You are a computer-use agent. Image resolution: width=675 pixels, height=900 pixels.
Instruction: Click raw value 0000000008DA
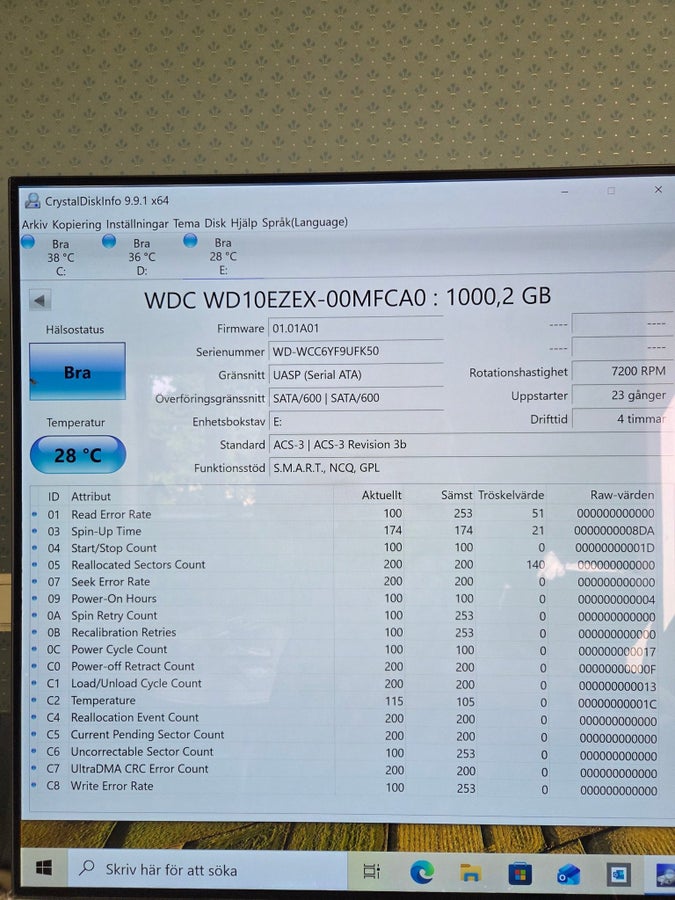pos(614,531)
